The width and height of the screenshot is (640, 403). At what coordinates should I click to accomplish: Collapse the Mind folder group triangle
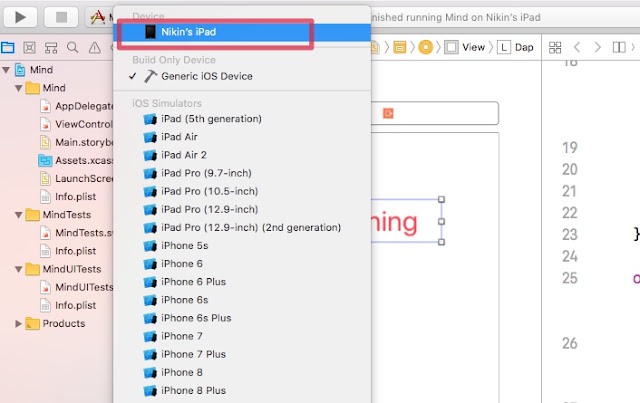click(x=18, y=88)
